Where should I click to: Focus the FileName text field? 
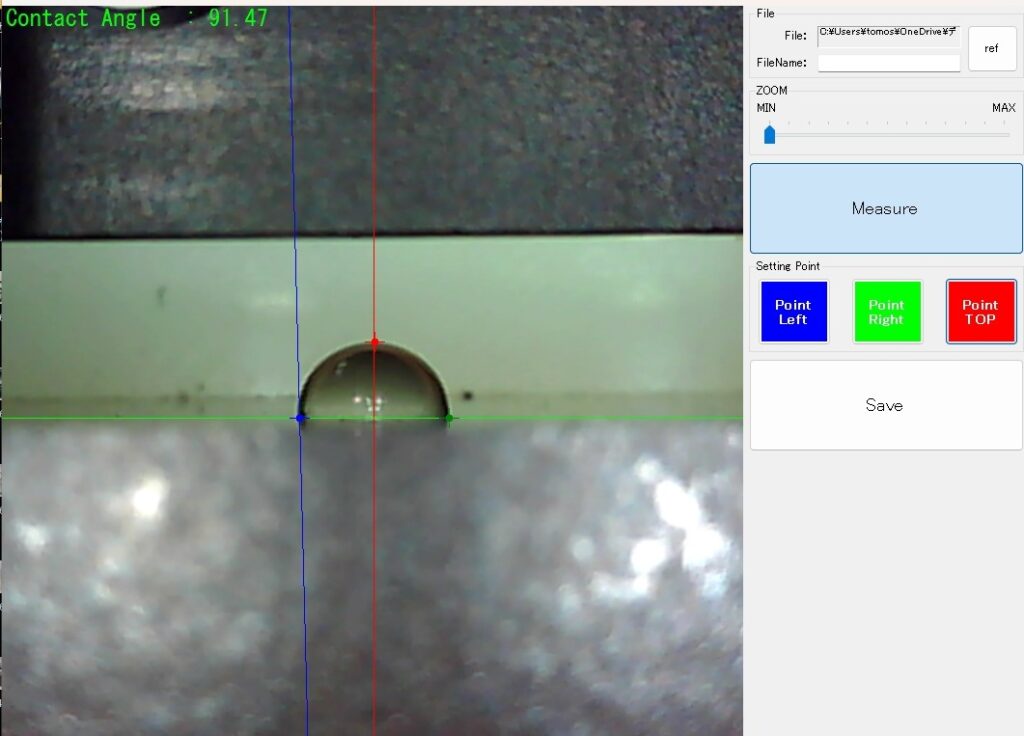888,63
